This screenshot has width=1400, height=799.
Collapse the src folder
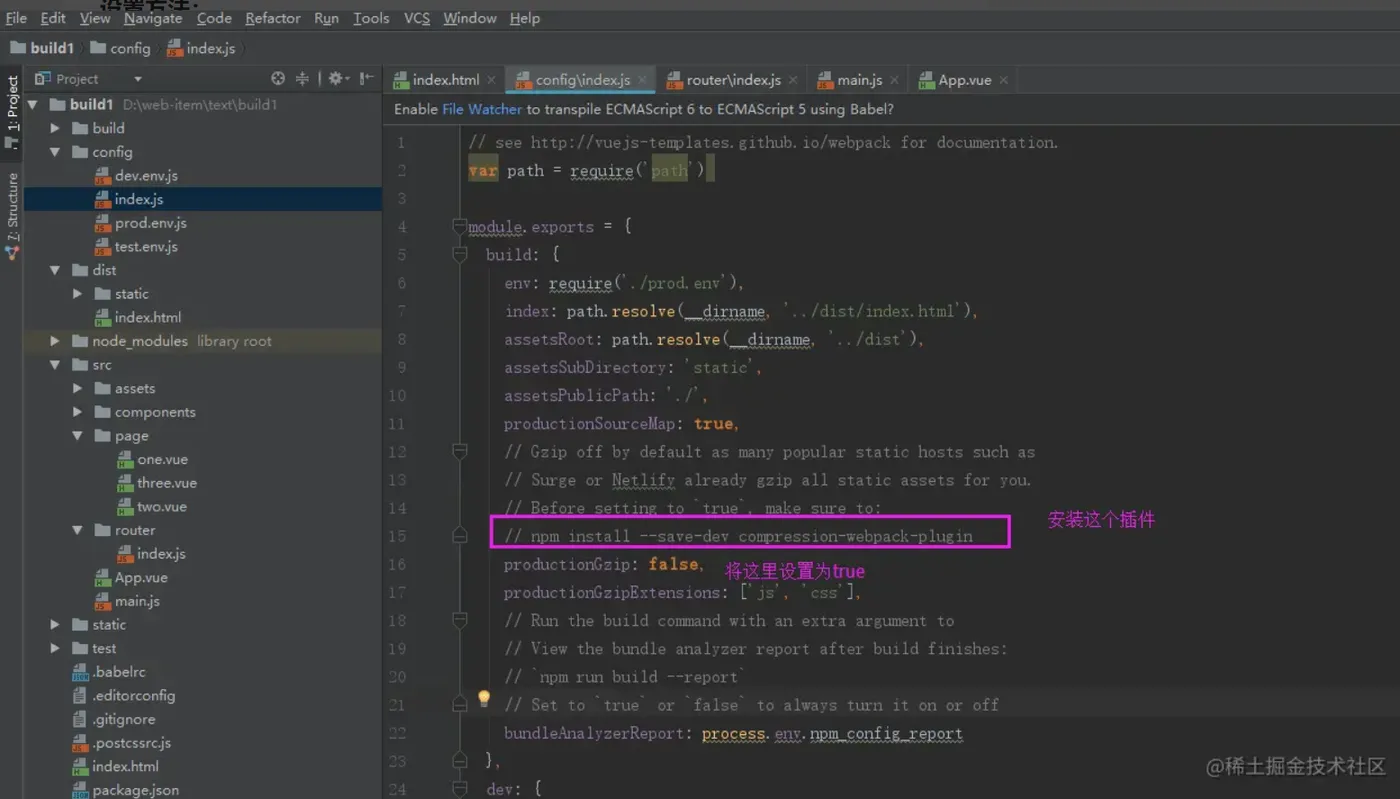[55, 365]
